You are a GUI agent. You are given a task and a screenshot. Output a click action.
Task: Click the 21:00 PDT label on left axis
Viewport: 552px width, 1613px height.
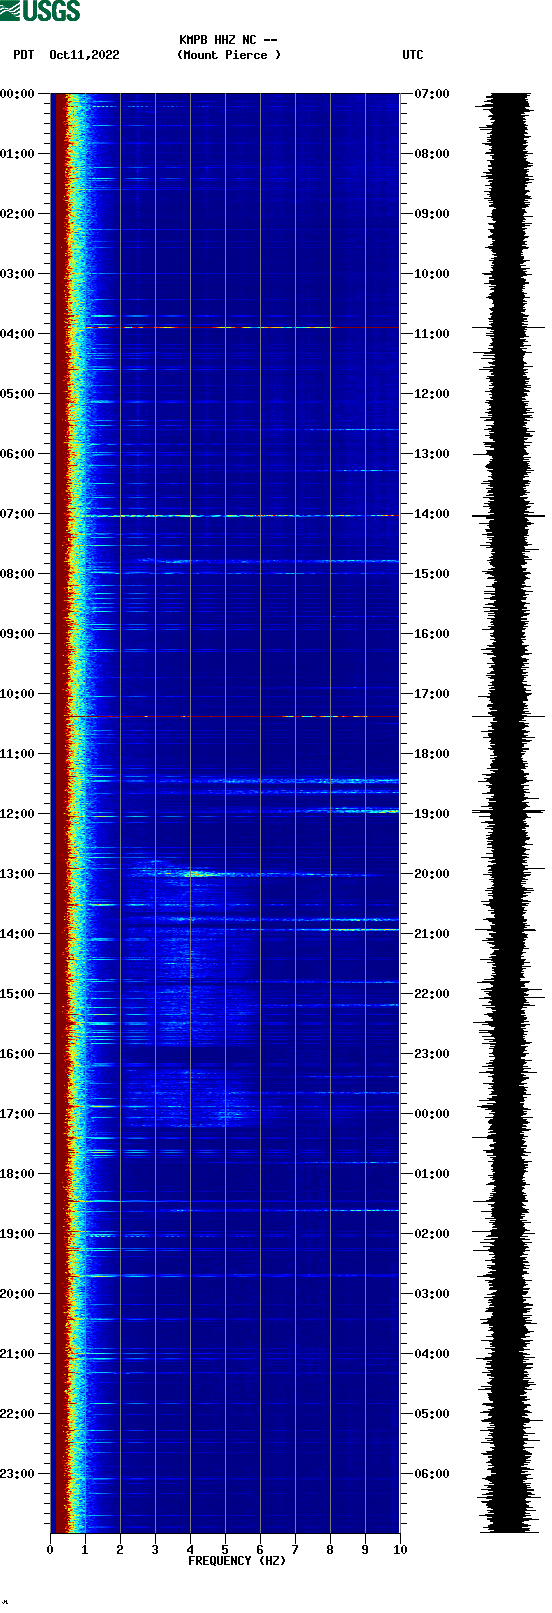point(17,1354)
